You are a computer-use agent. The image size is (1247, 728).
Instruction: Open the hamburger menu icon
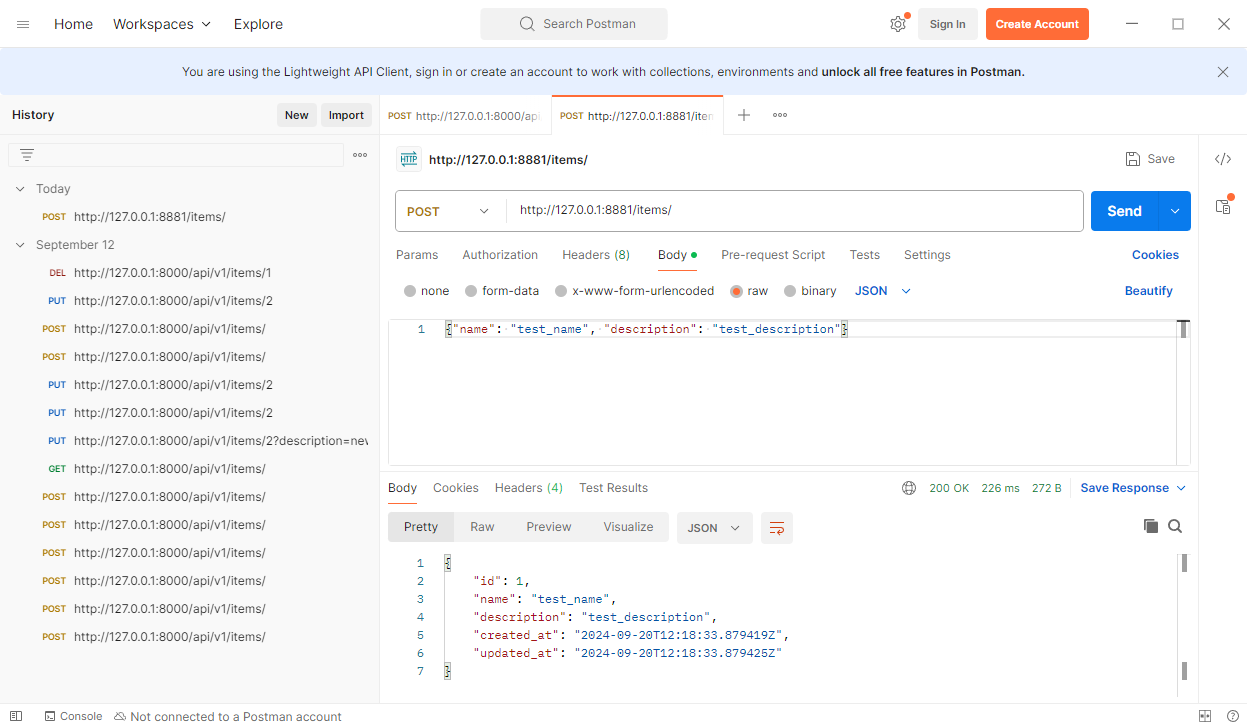(23, 24)
